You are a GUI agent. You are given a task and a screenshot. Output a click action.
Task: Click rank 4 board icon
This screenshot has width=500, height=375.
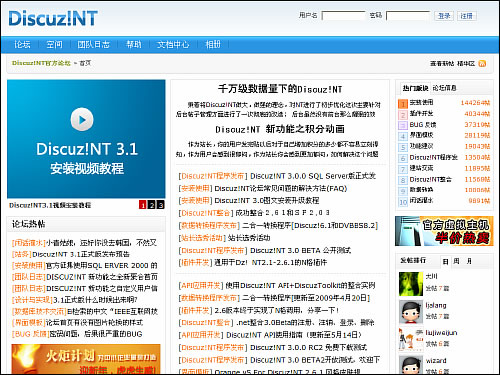[x=403, y=136]
